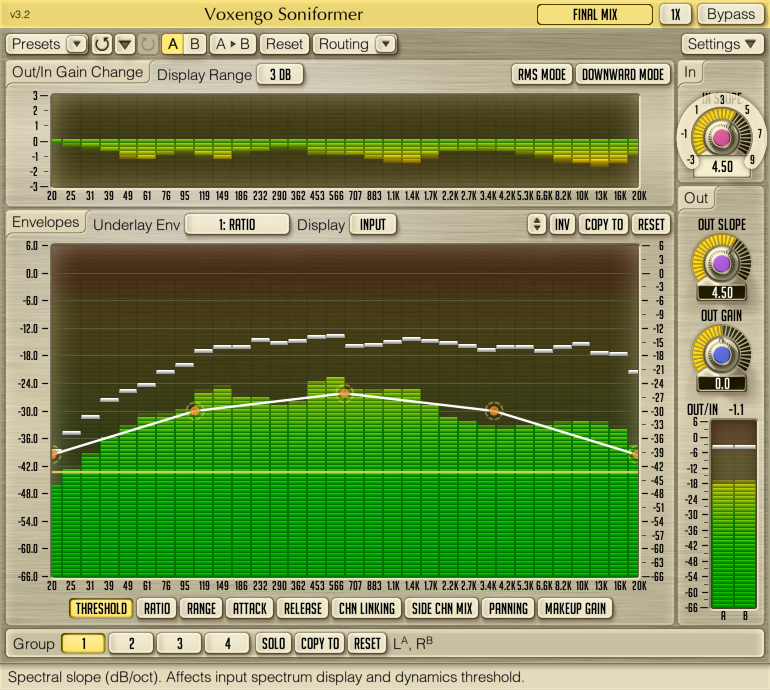
Task: Click the In Slope value 4.50
Action: pyautogui.click(x=722, y=167)
